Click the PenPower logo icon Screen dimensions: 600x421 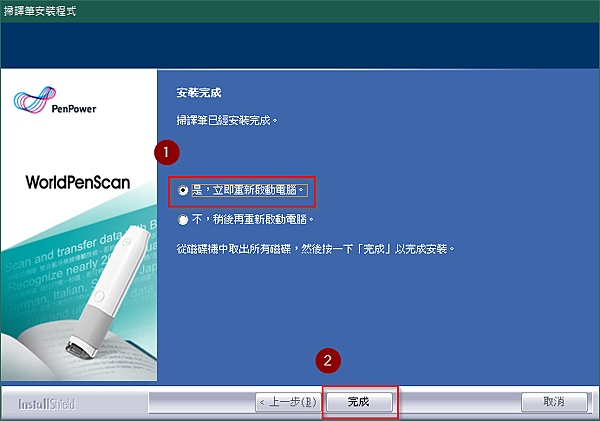click(x=35, y=100)
